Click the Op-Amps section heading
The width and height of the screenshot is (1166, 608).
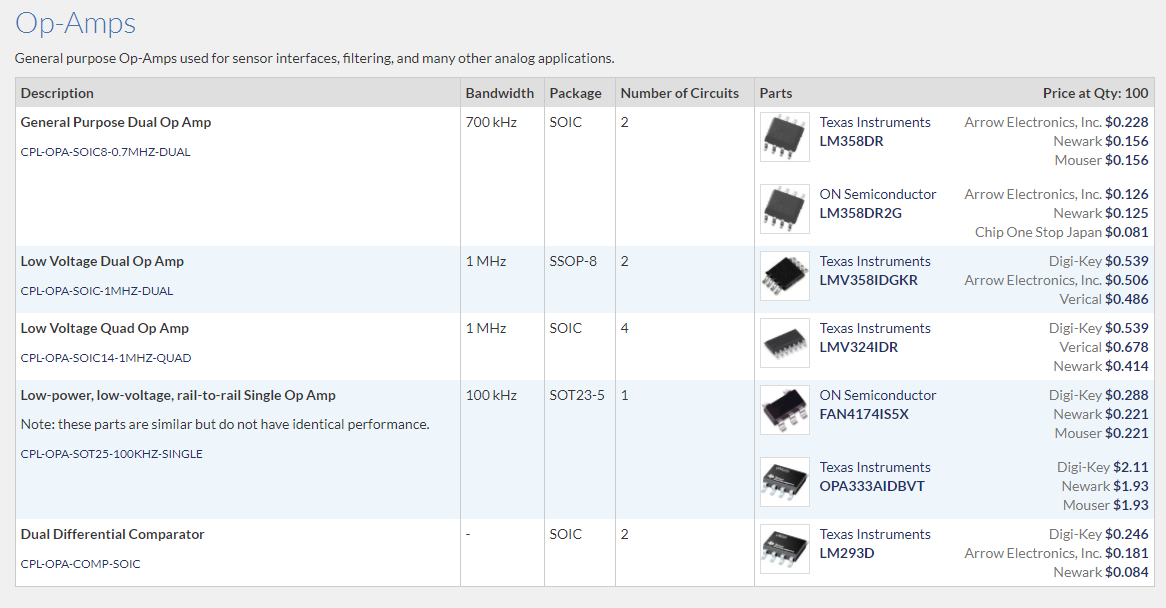[x=76, y=23]
